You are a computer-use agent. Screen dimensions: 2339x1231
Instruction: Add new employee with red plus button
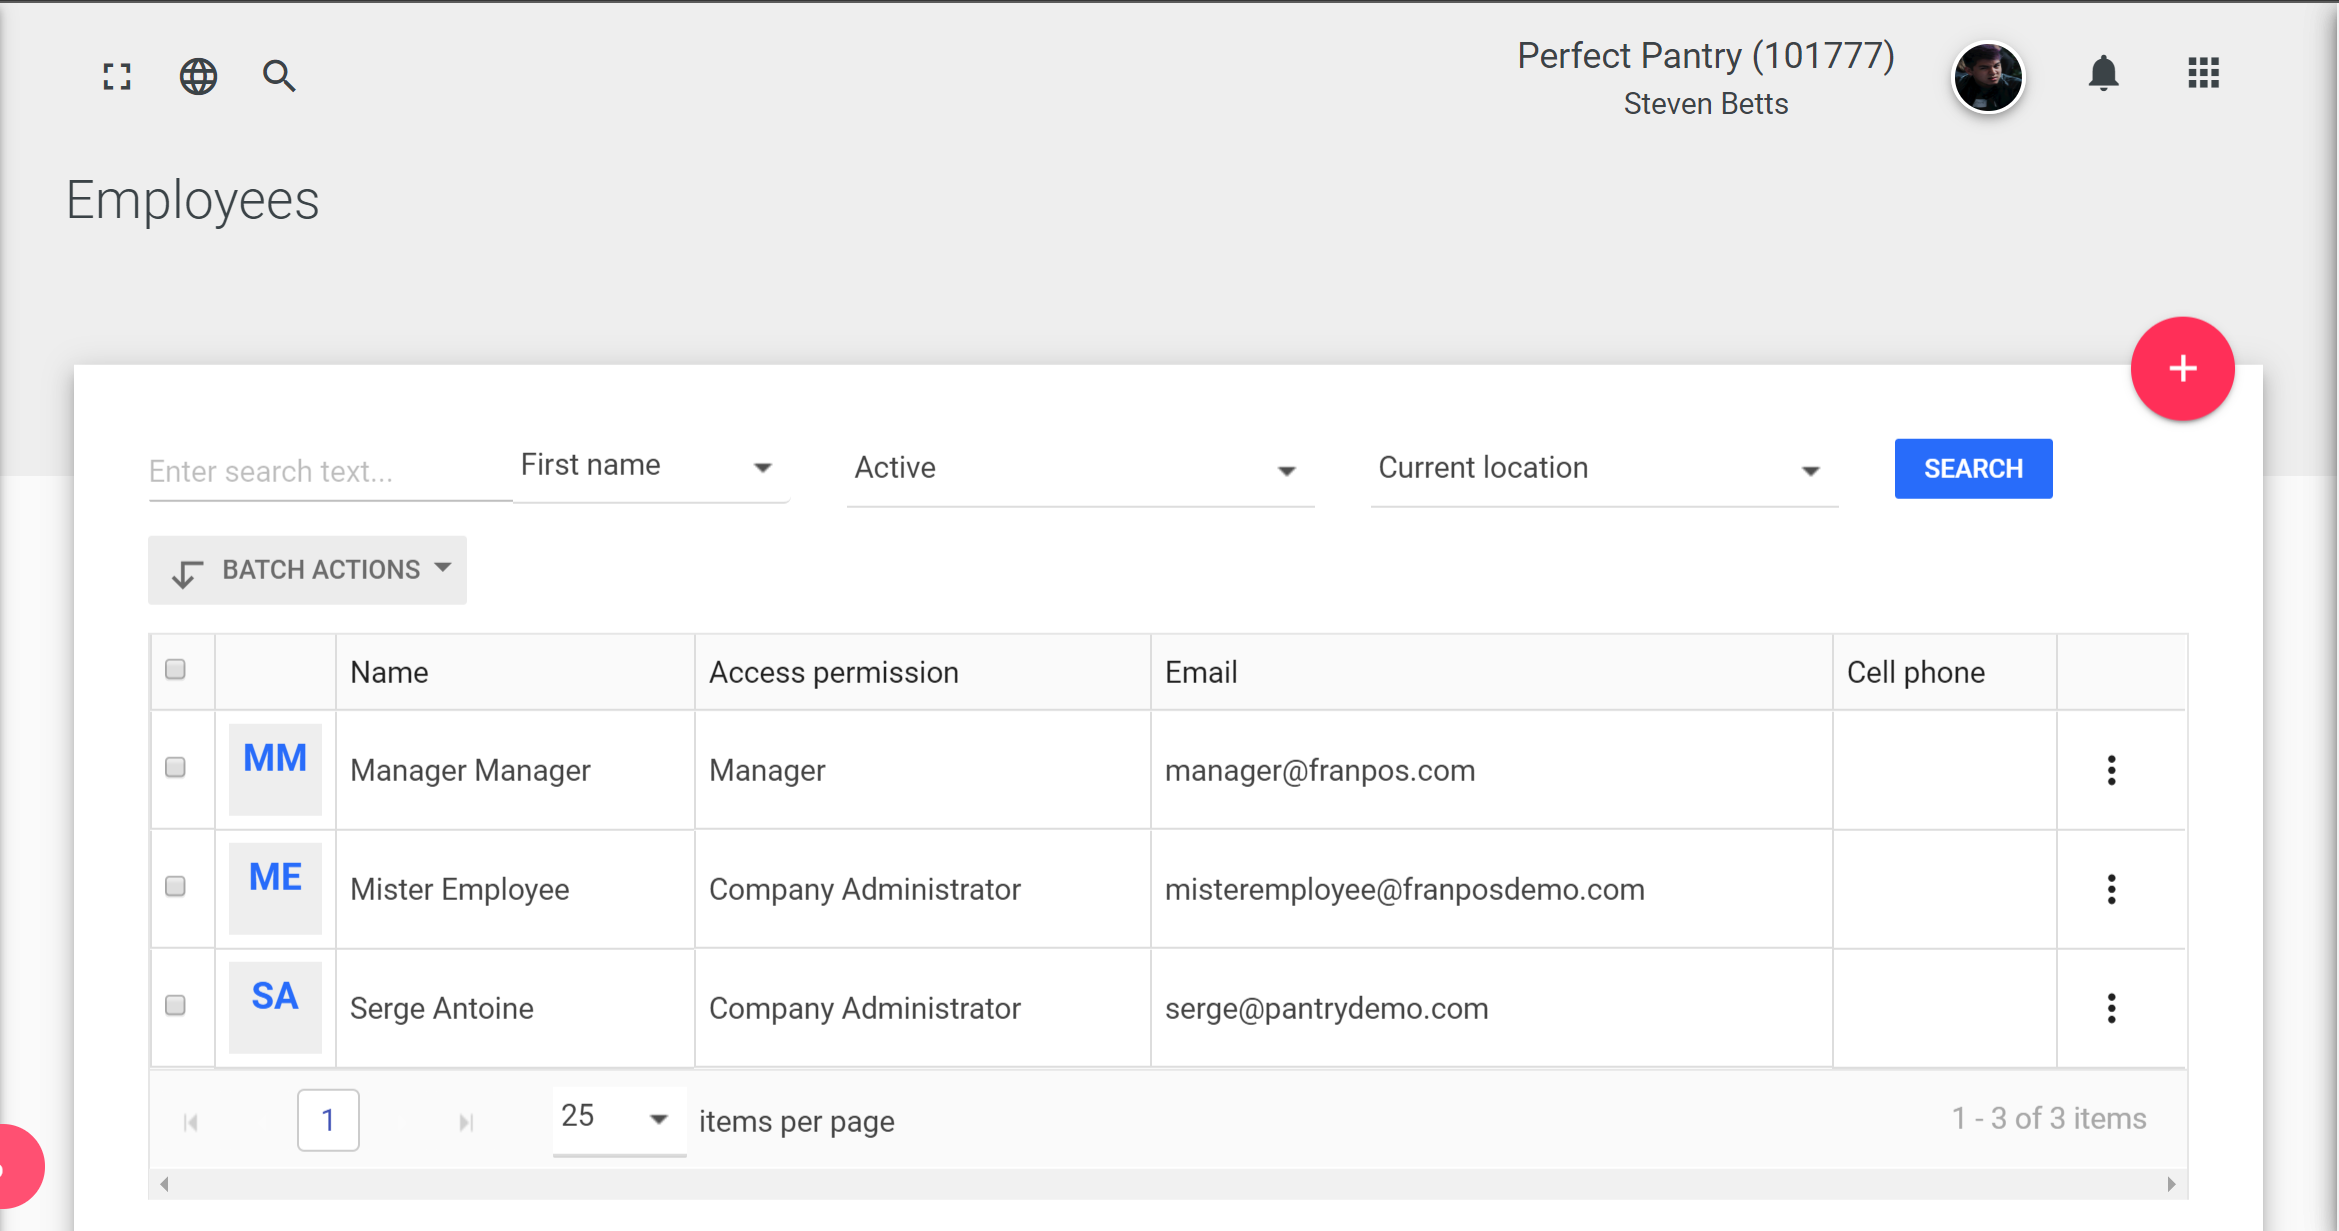(2181, 369)
